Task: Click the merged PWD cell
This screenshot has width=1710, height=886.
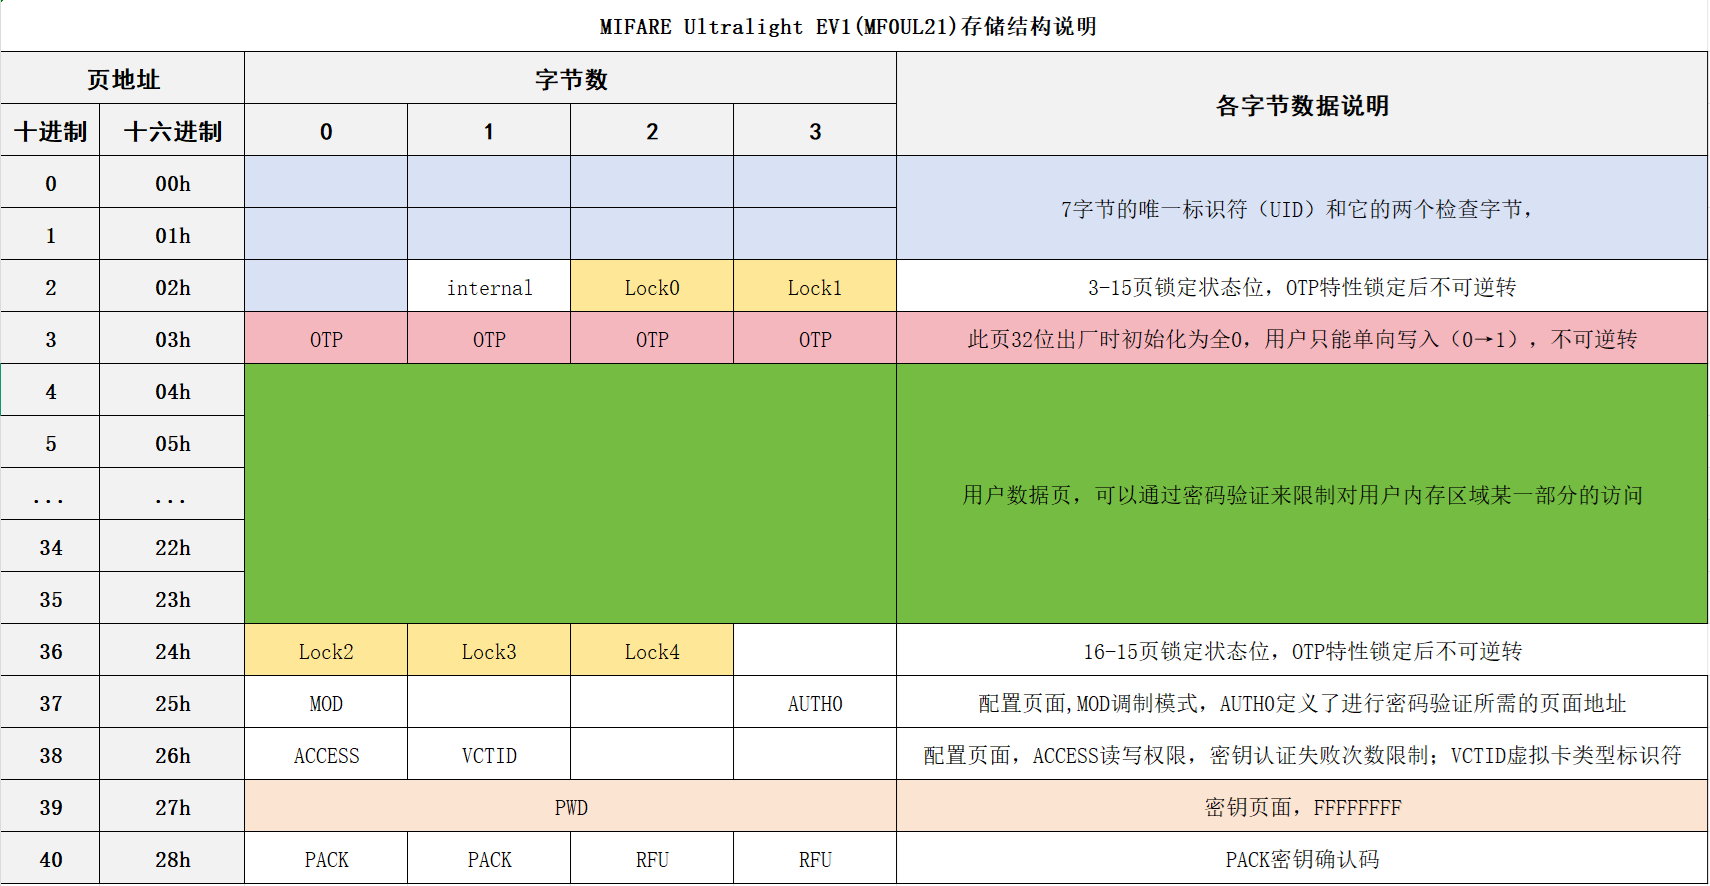Action: tap(570, 807)
